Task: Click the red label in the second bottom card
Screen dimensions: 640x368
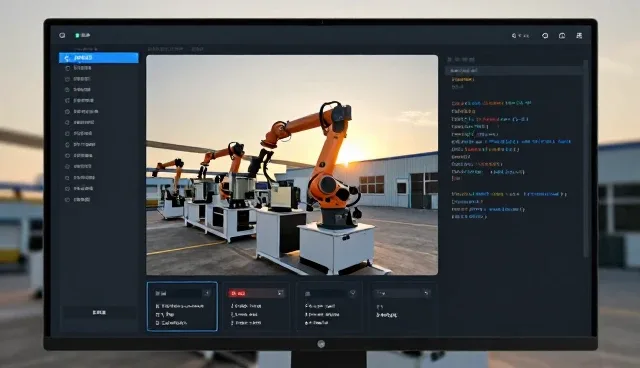Action: pos(238,293)
